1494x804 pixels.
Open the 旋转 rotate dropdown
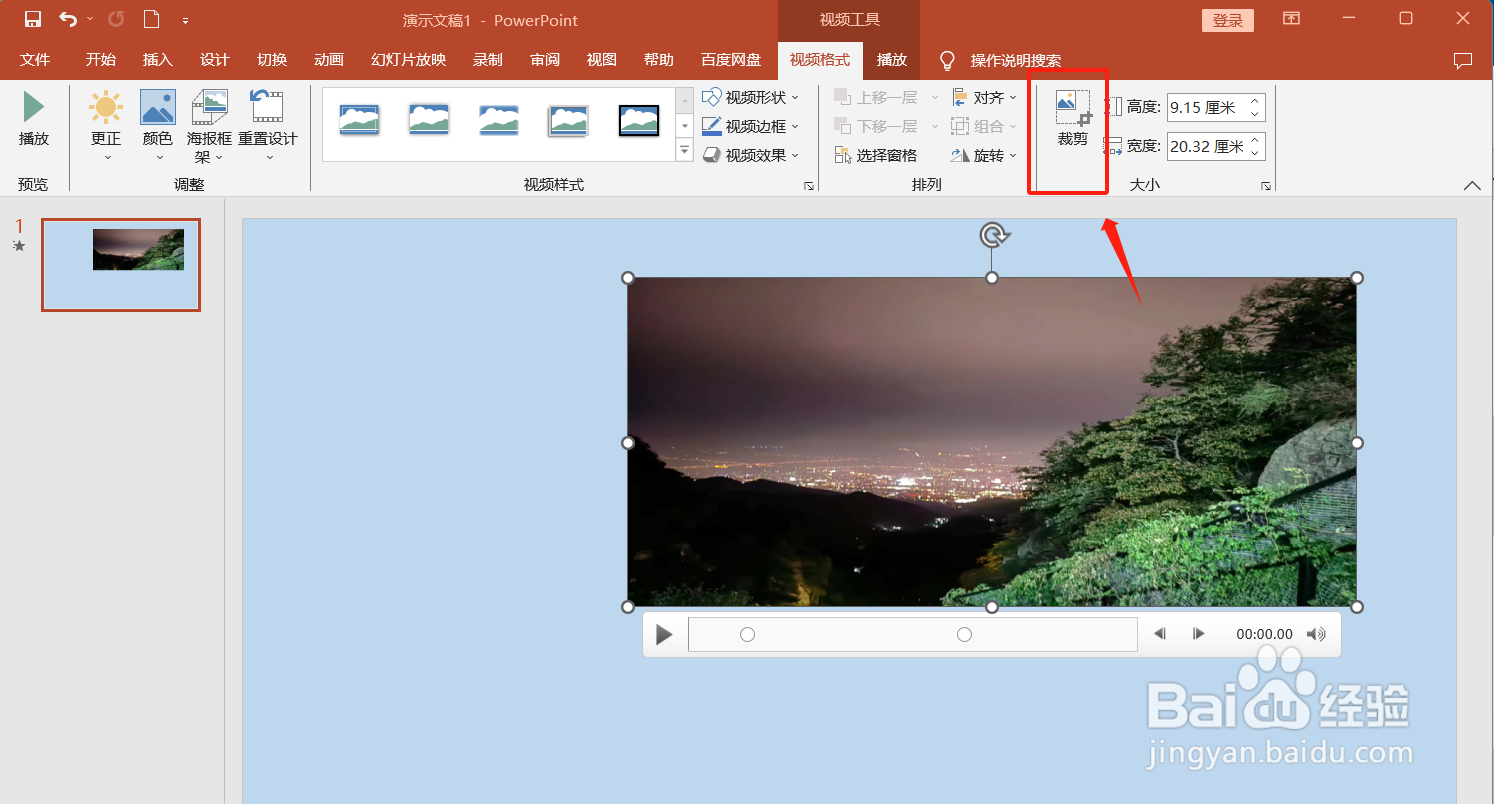coord(983,155)
